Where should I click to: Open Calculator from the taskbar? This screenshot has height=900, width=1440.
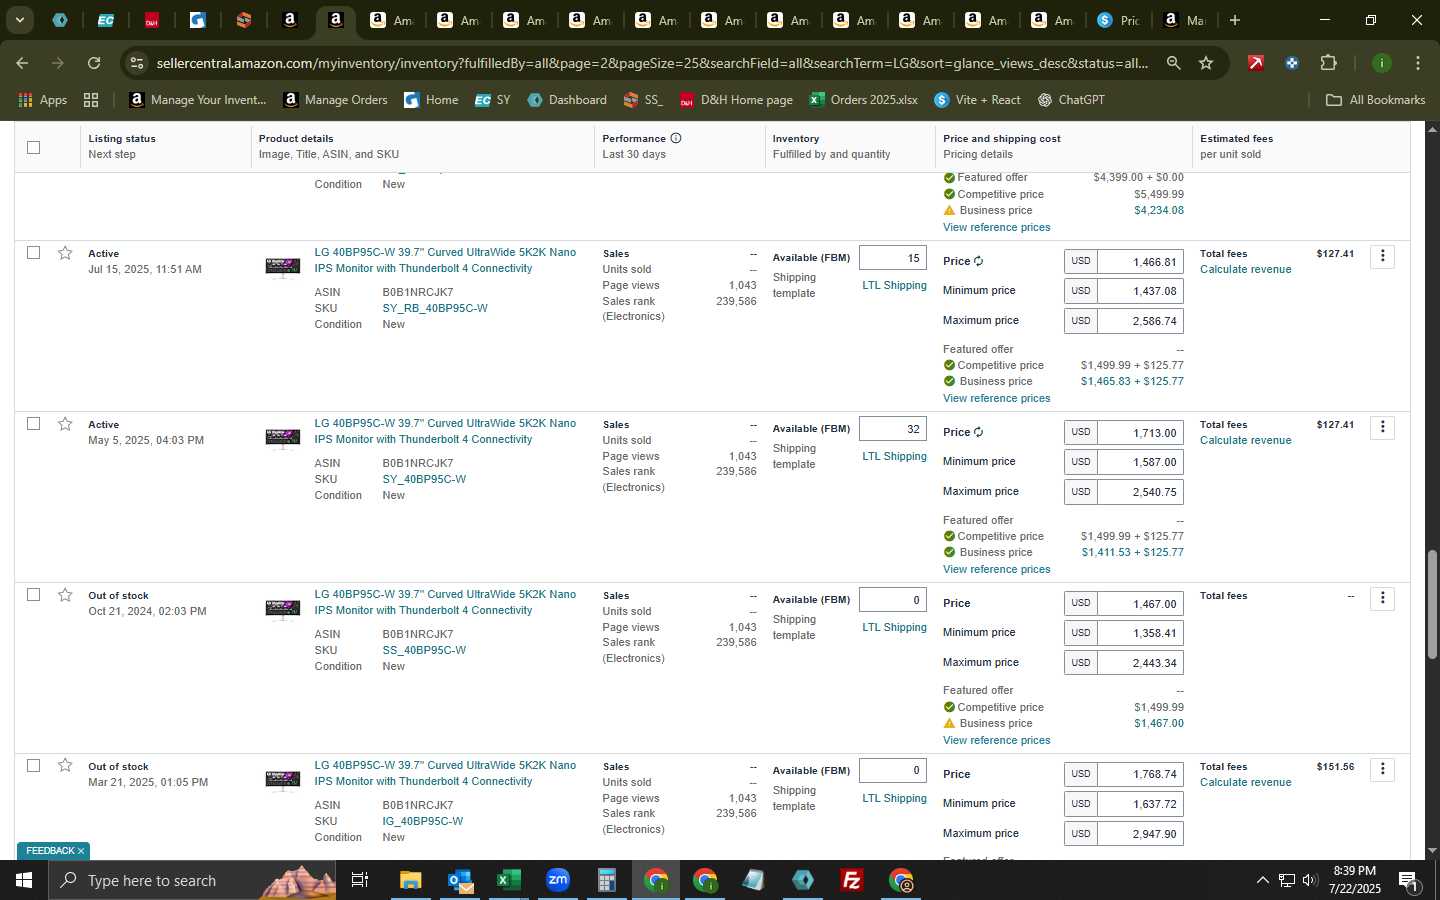606,880
